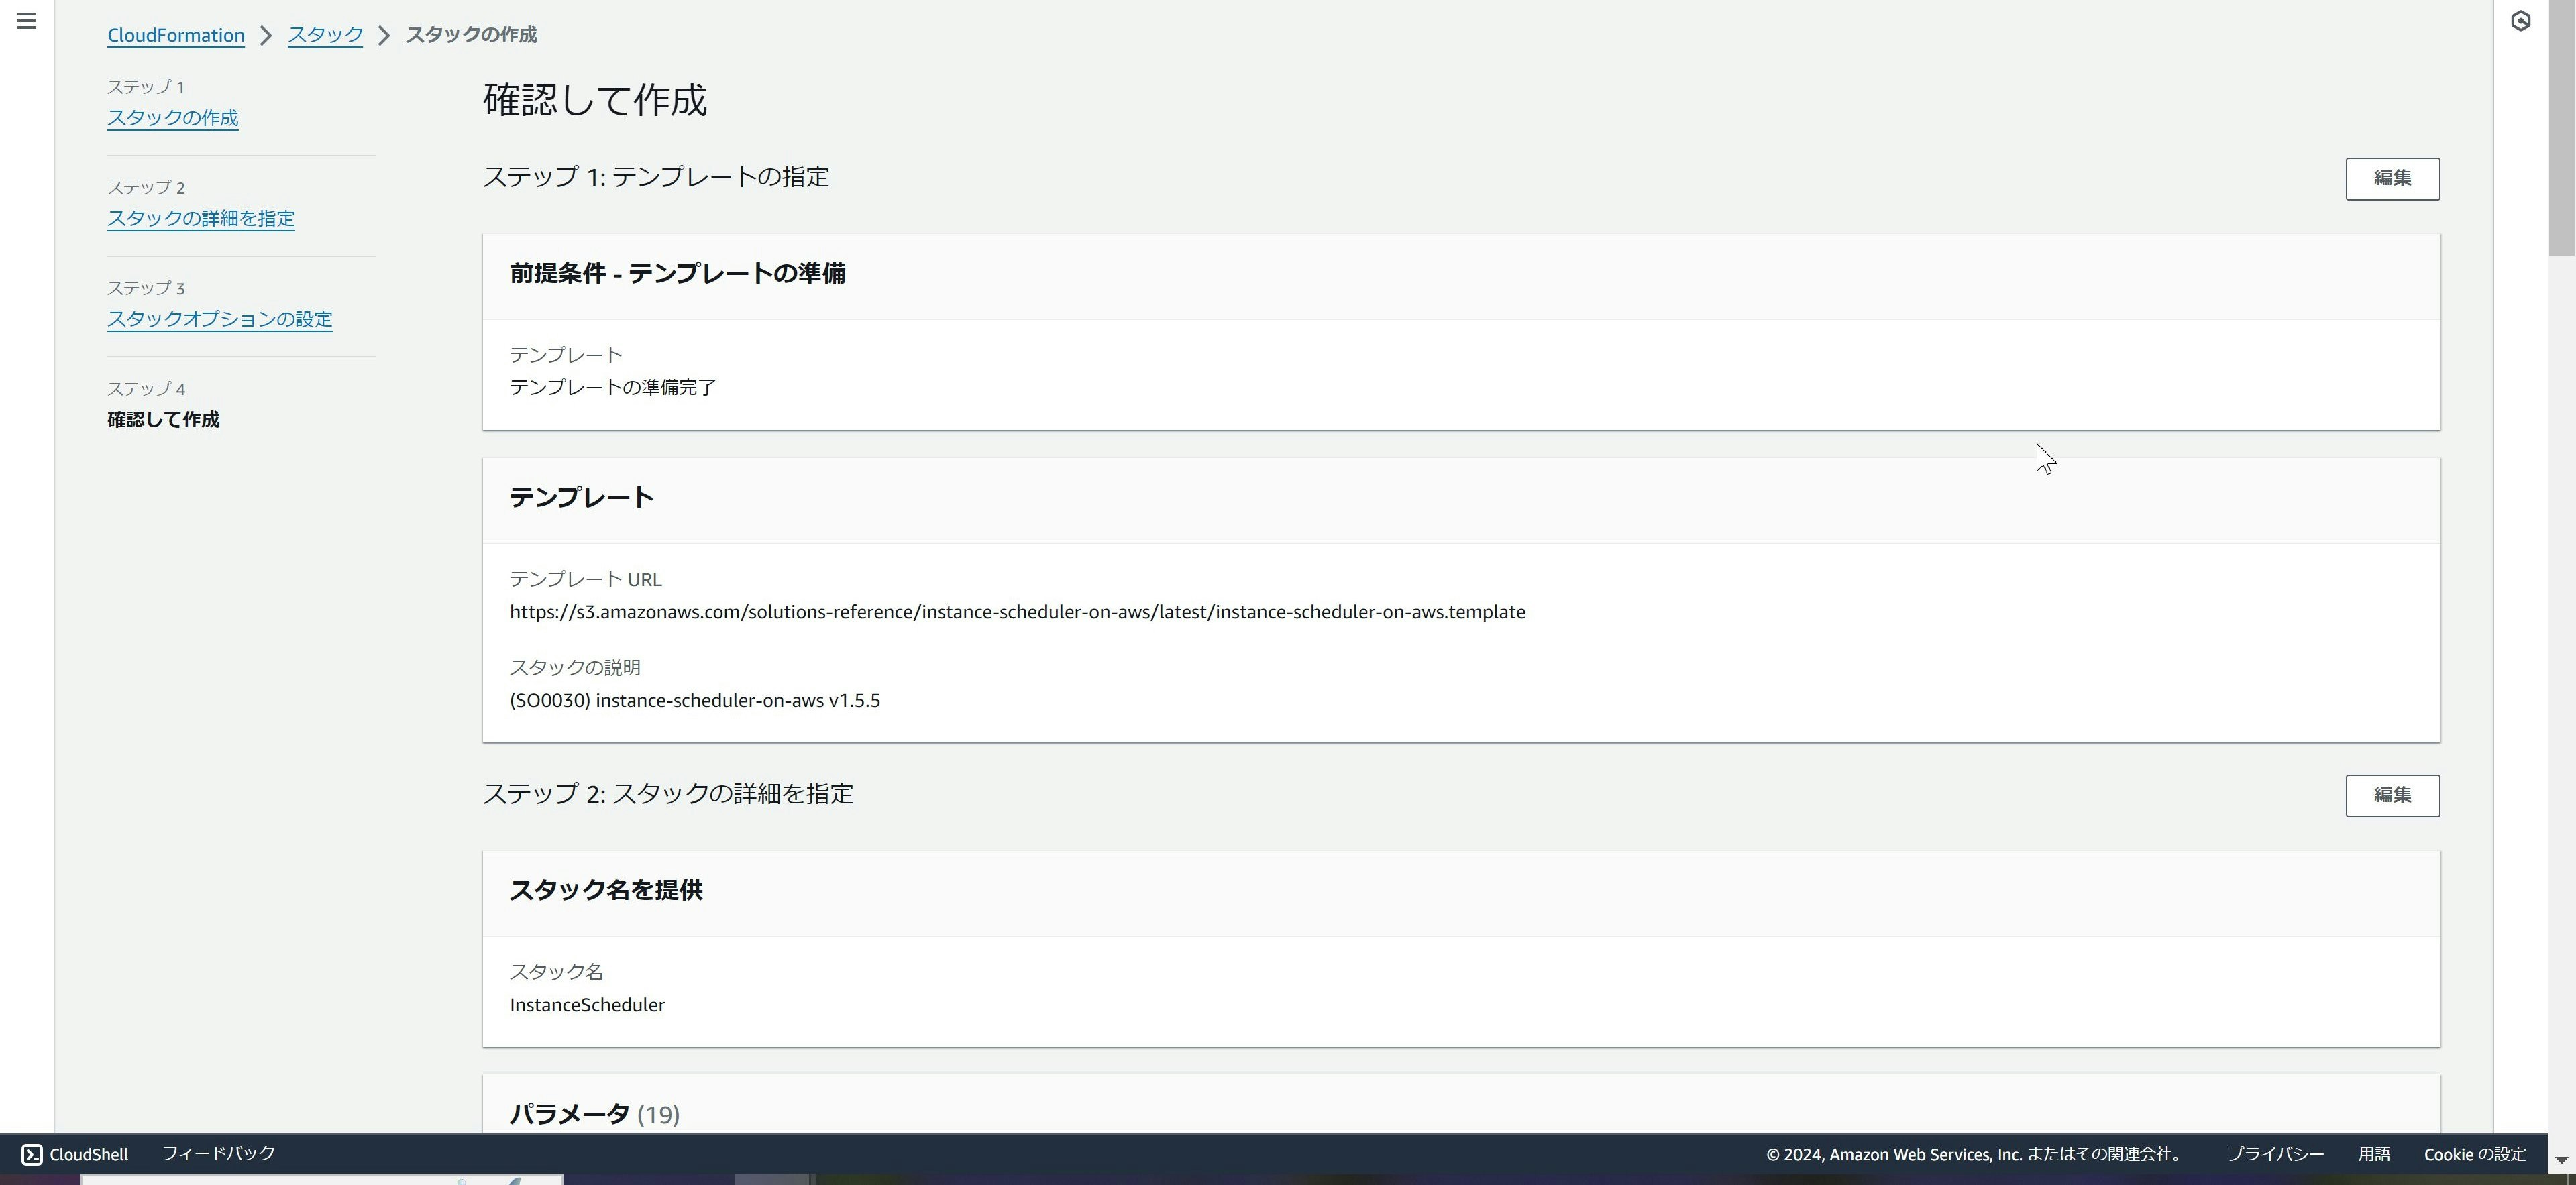
Task: Open フィードバック in the footer
Action: 218,1153
